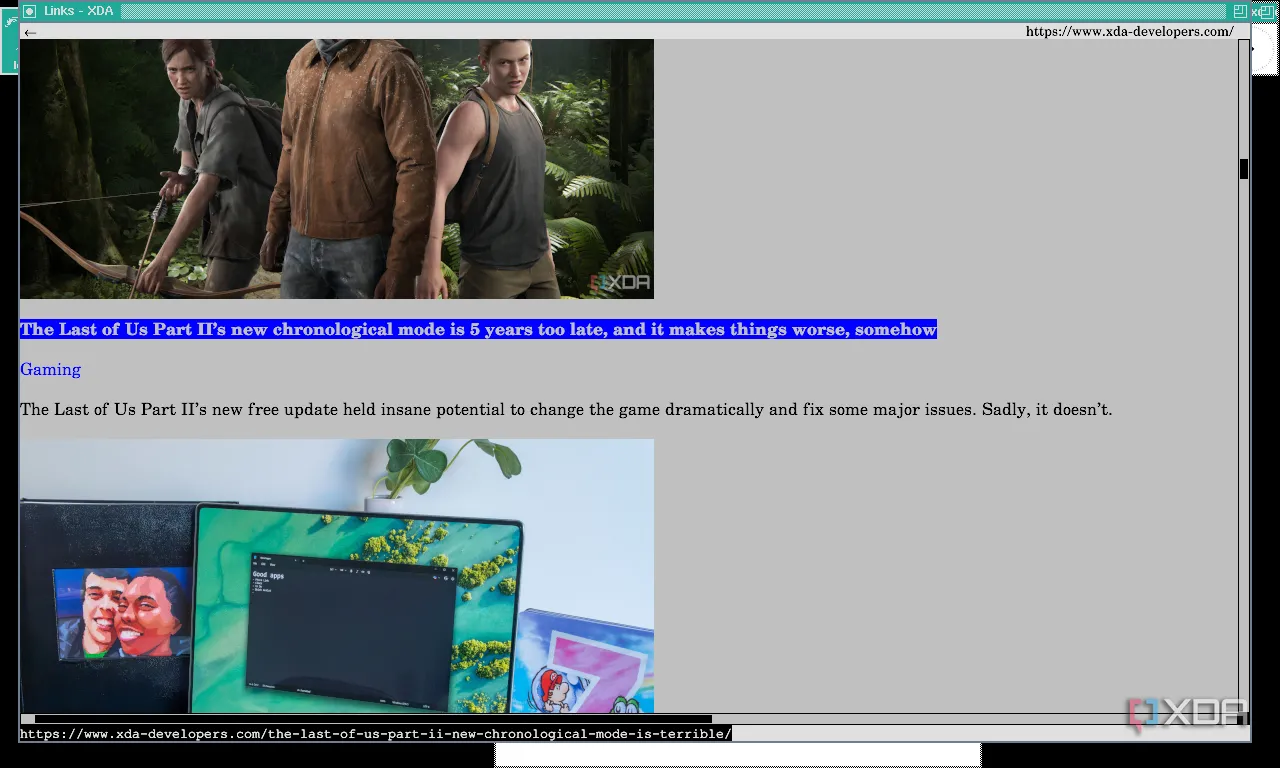The width and height of the screenshot is (1280, 768).
Task: Open the Links window menu icon
Action: (29, 11)
